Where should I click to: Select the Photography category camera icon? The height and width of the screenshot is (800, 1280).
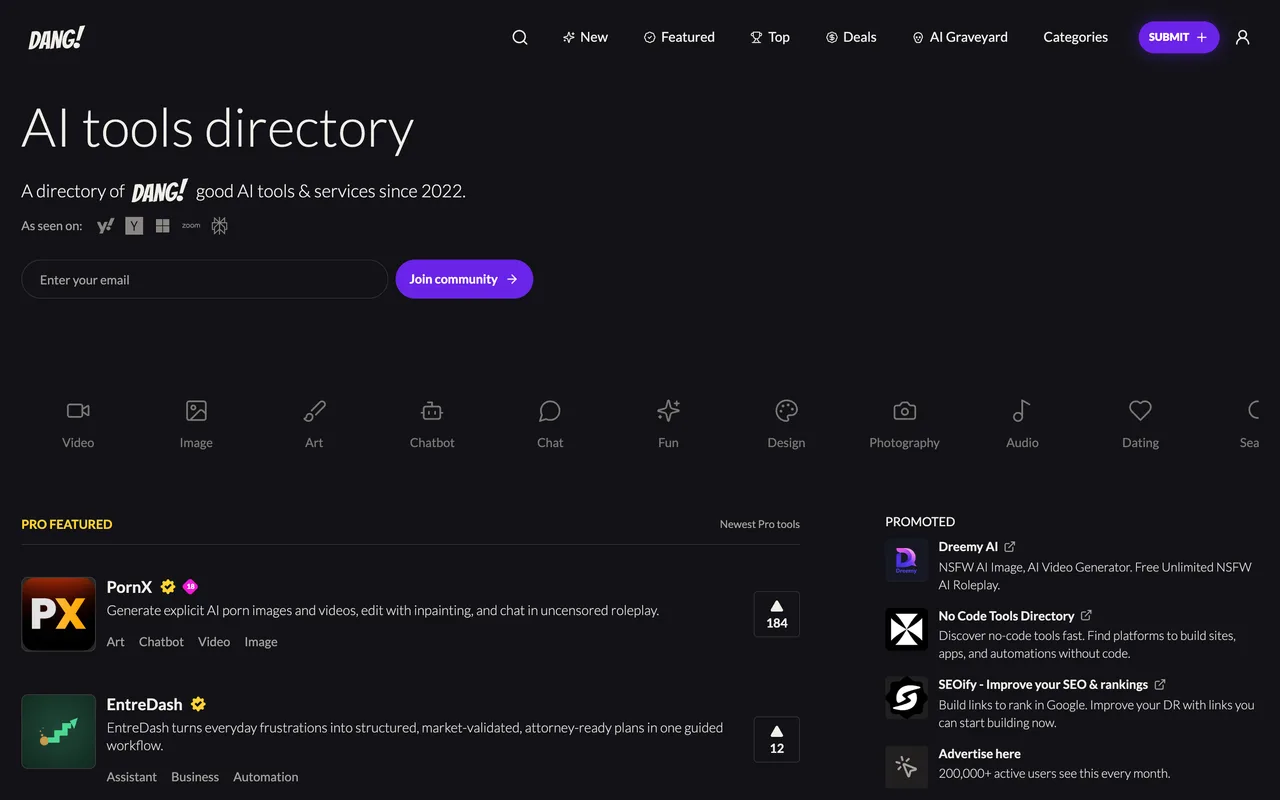pyautogui.click(x=904, y=410)
